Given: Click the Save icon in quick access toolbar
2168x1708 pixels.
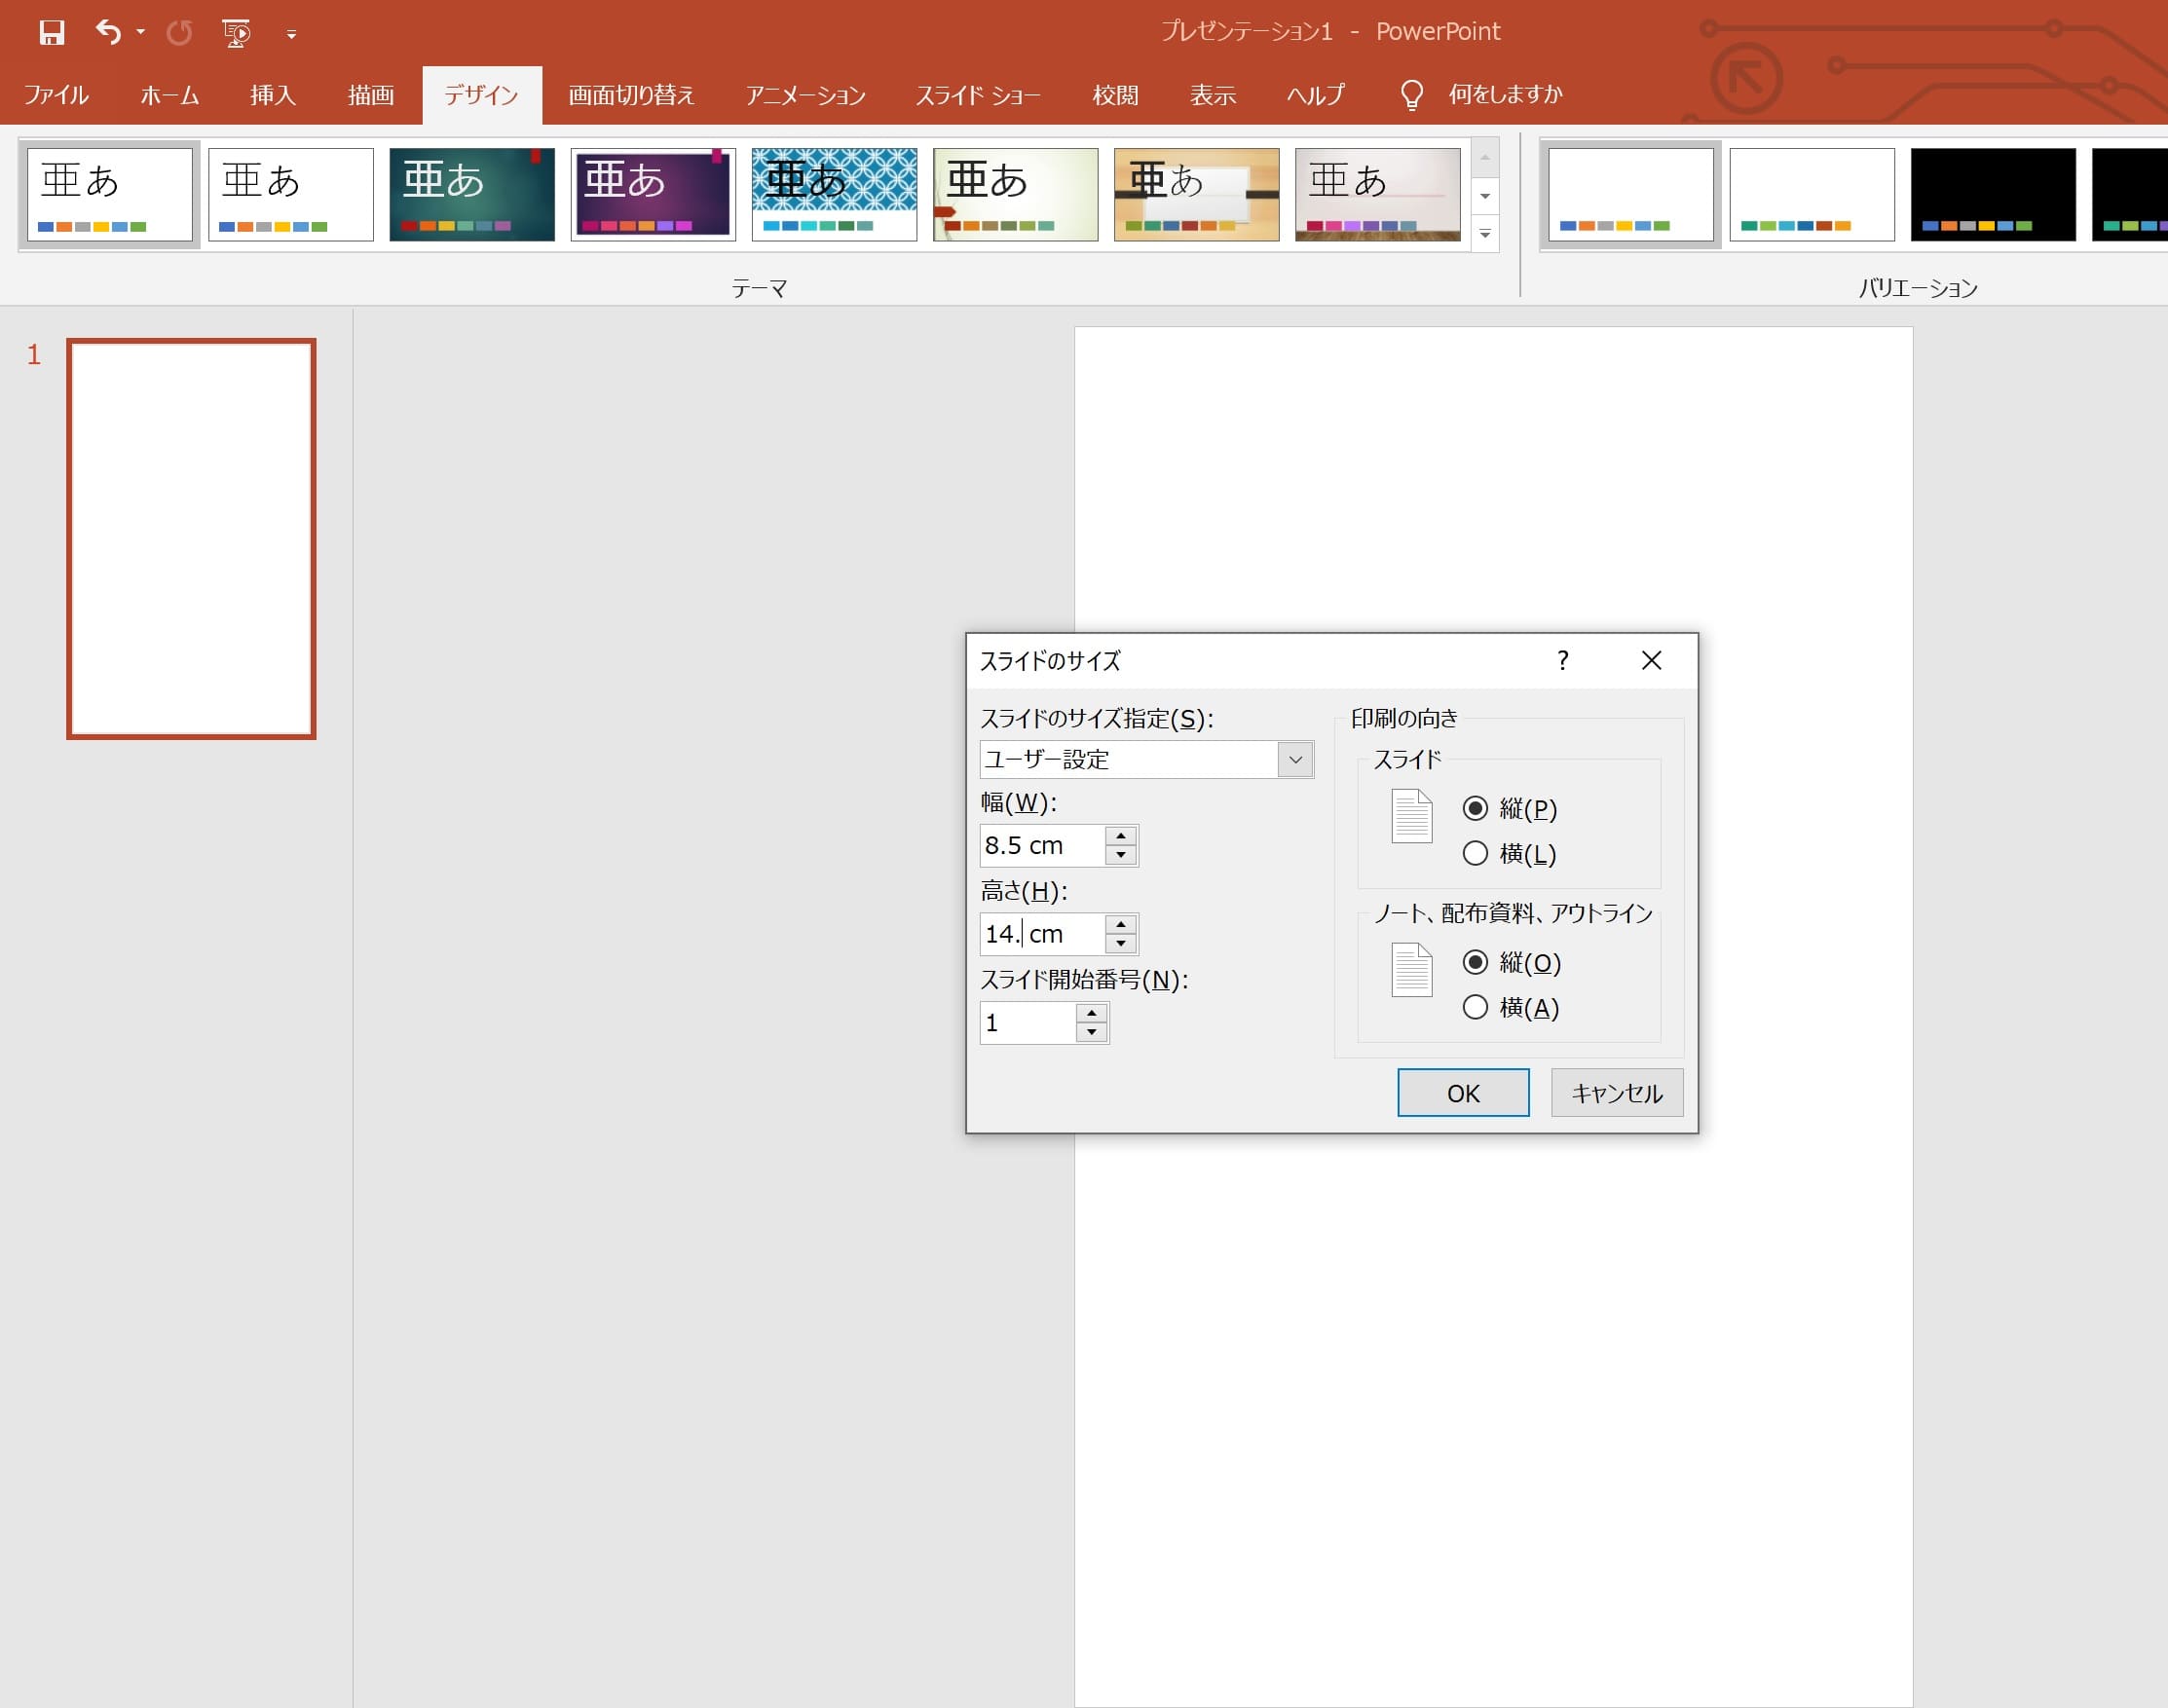Looking at the screenshot, I should pyautogui.click(x=51, y=33).
